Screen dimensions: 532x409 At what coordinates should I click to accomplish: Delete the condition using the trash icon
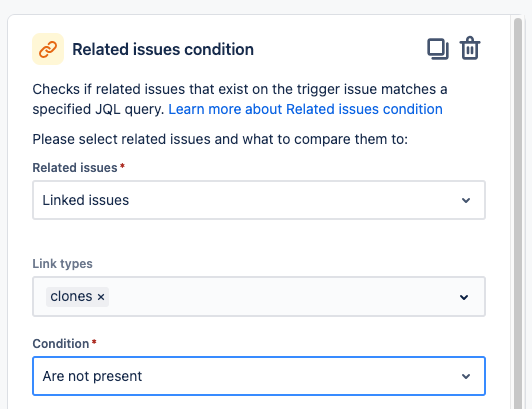470,48
